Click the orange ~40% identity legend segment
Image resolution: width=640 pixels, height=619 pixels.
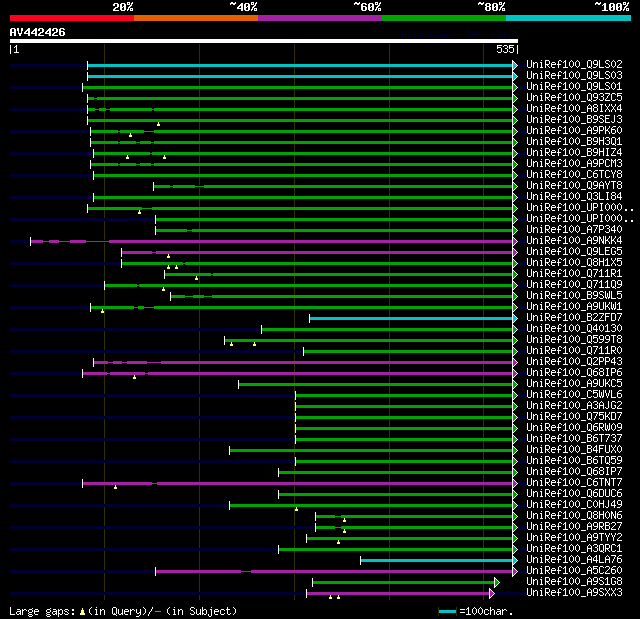tap(196, 18)
